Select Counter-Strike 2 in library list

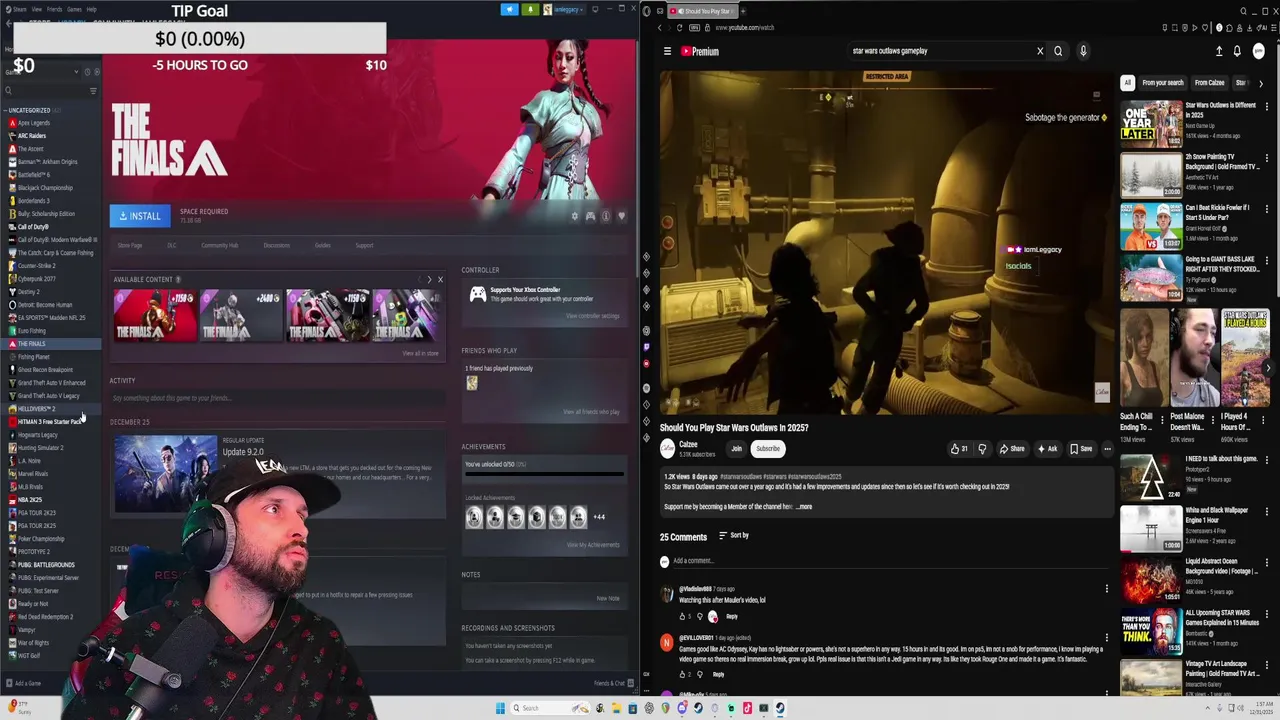pos(36,266)
